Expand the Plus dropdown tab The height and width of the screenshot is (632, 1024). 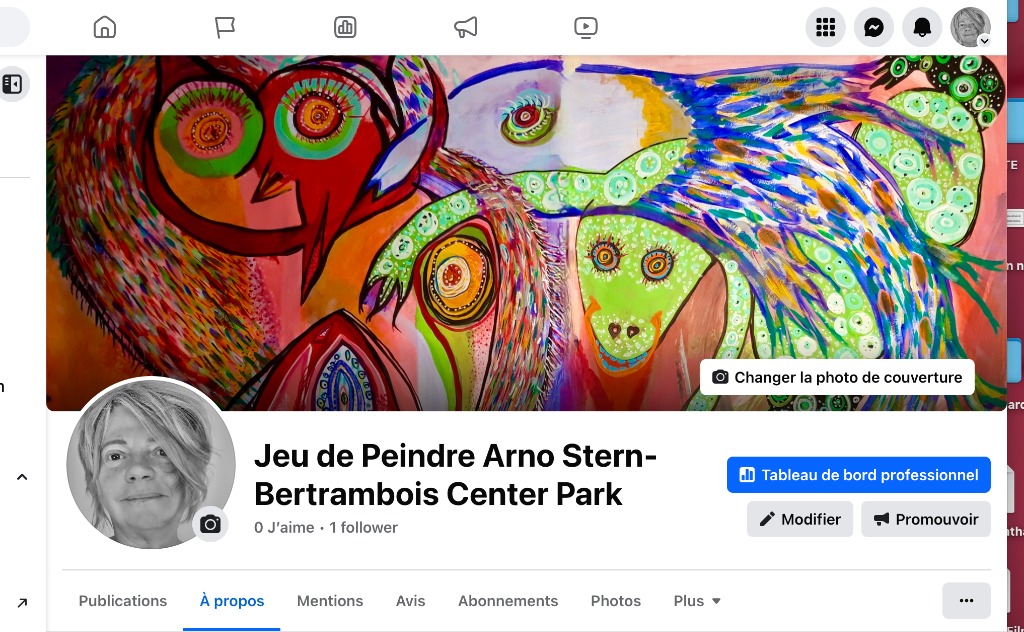(x=697, y=601)
